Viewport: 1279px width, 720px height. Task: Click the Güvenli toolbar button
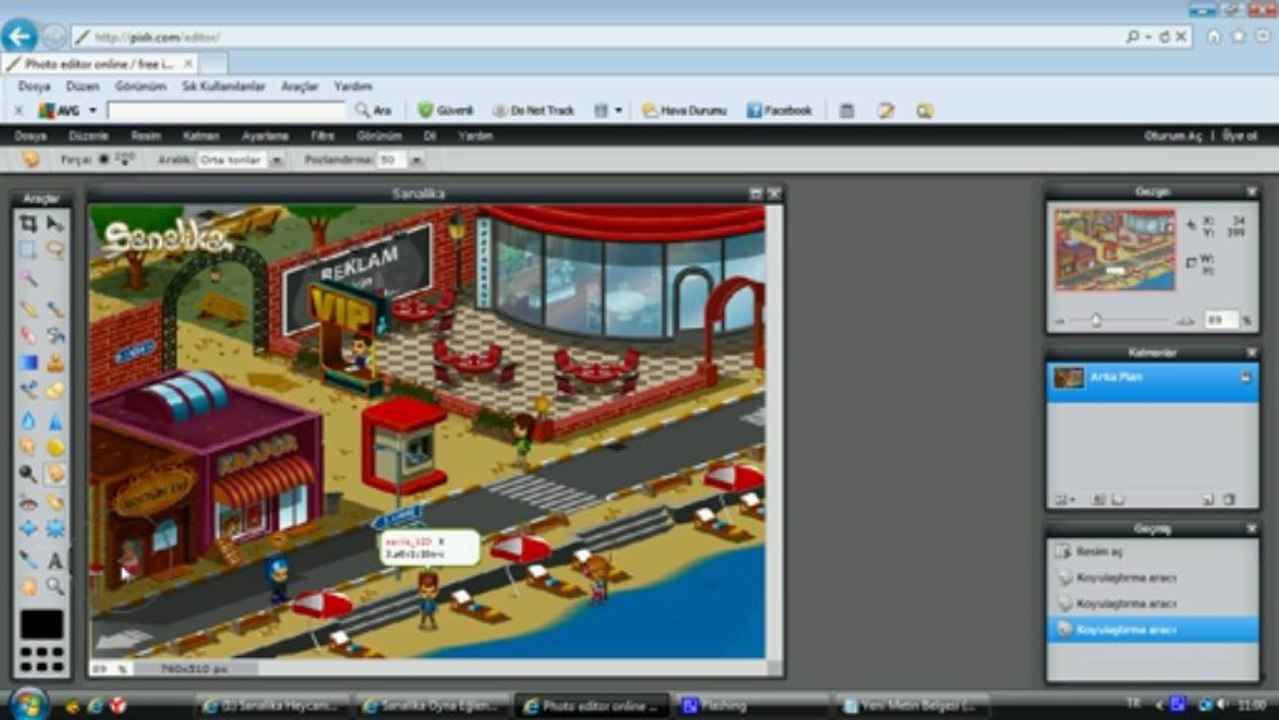pyautogui.click(x=445, y=111)
